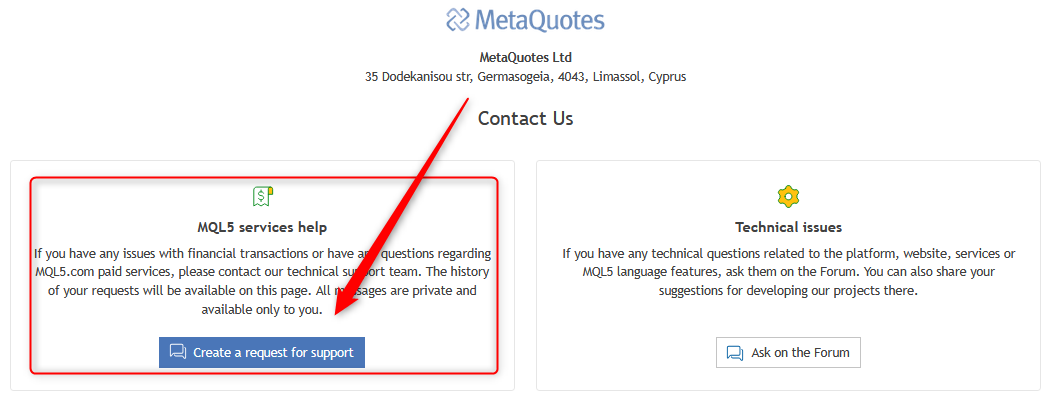The width and height of the screenshot is (1056, 404).
Task: Click the Contact Us heading
Action: pos(525,118)
